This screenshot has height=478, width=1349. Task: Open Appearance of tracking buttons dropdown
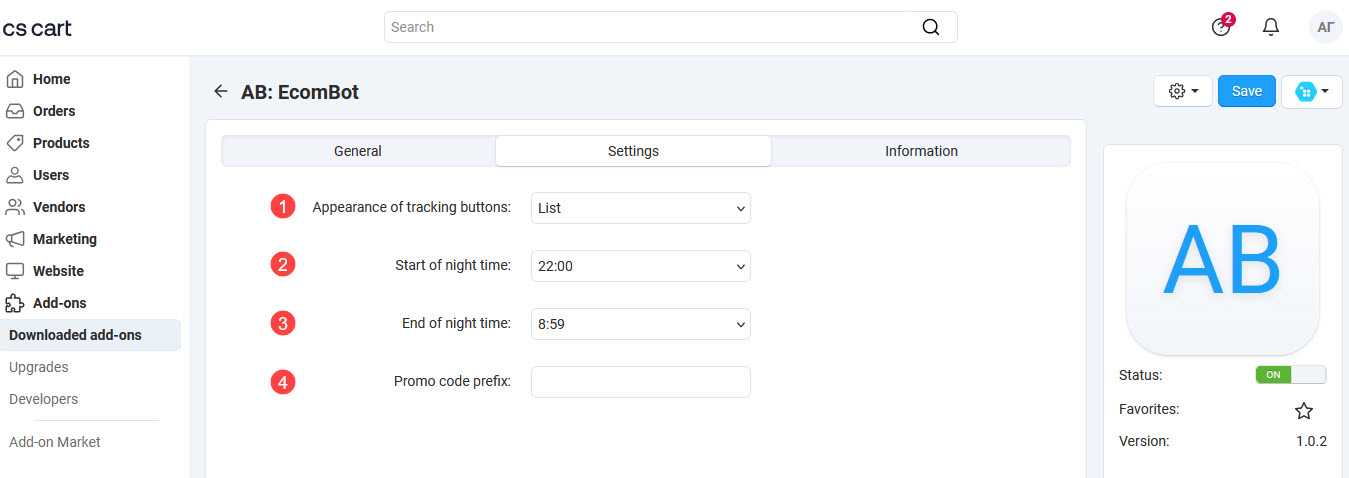(x=641, y=208)
